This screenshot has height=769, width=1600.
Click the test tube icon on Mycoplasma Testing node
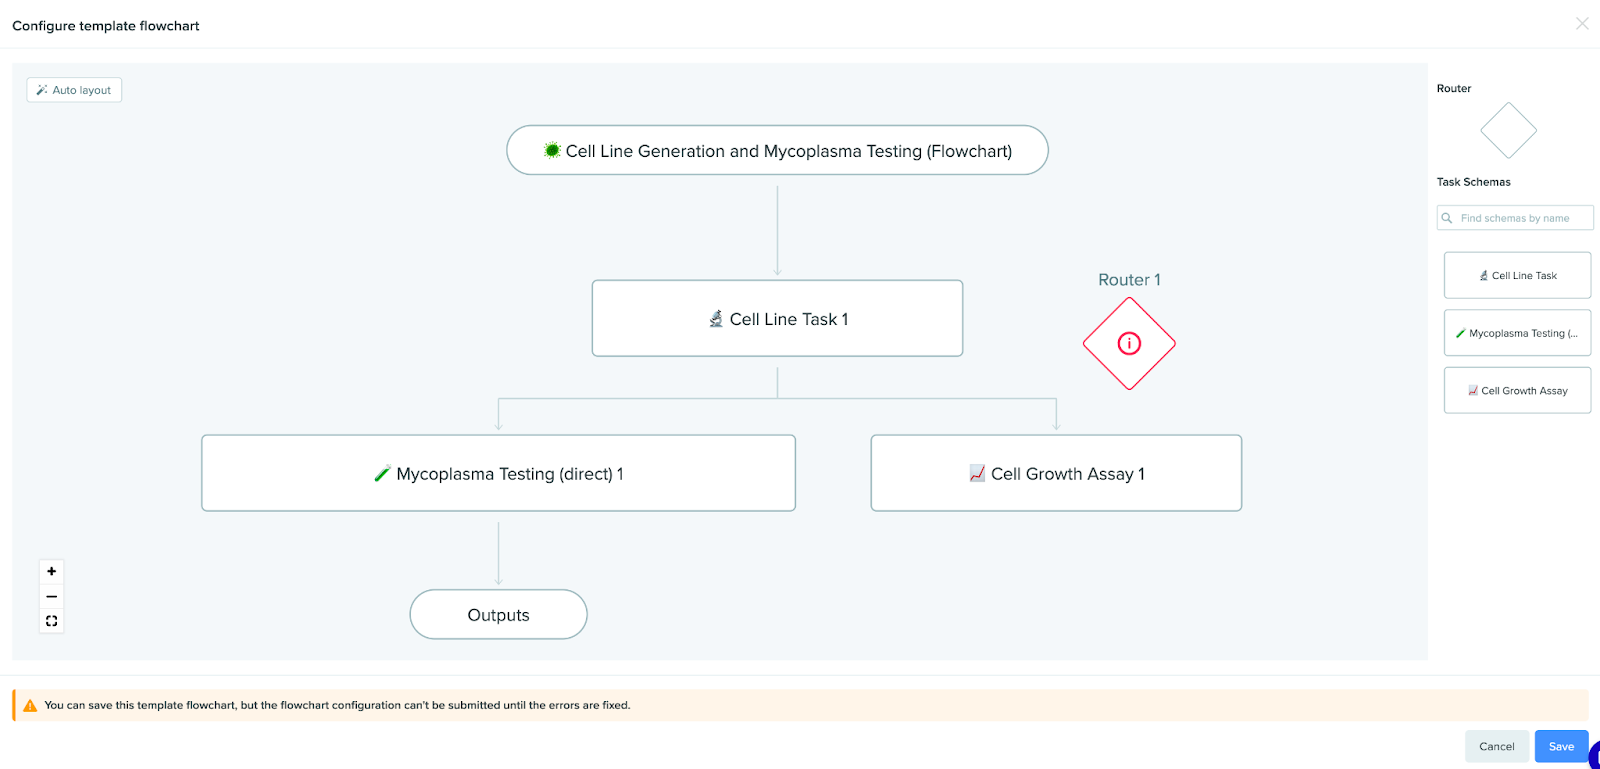pyautogui.click(x=382, y=474)
